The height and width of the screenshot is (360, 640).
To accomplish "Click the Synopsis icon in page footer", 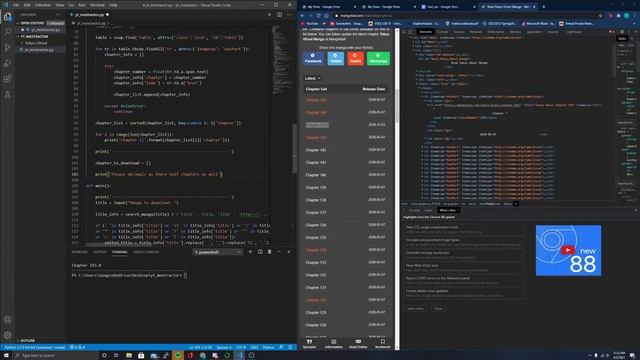I will [309, 343].
